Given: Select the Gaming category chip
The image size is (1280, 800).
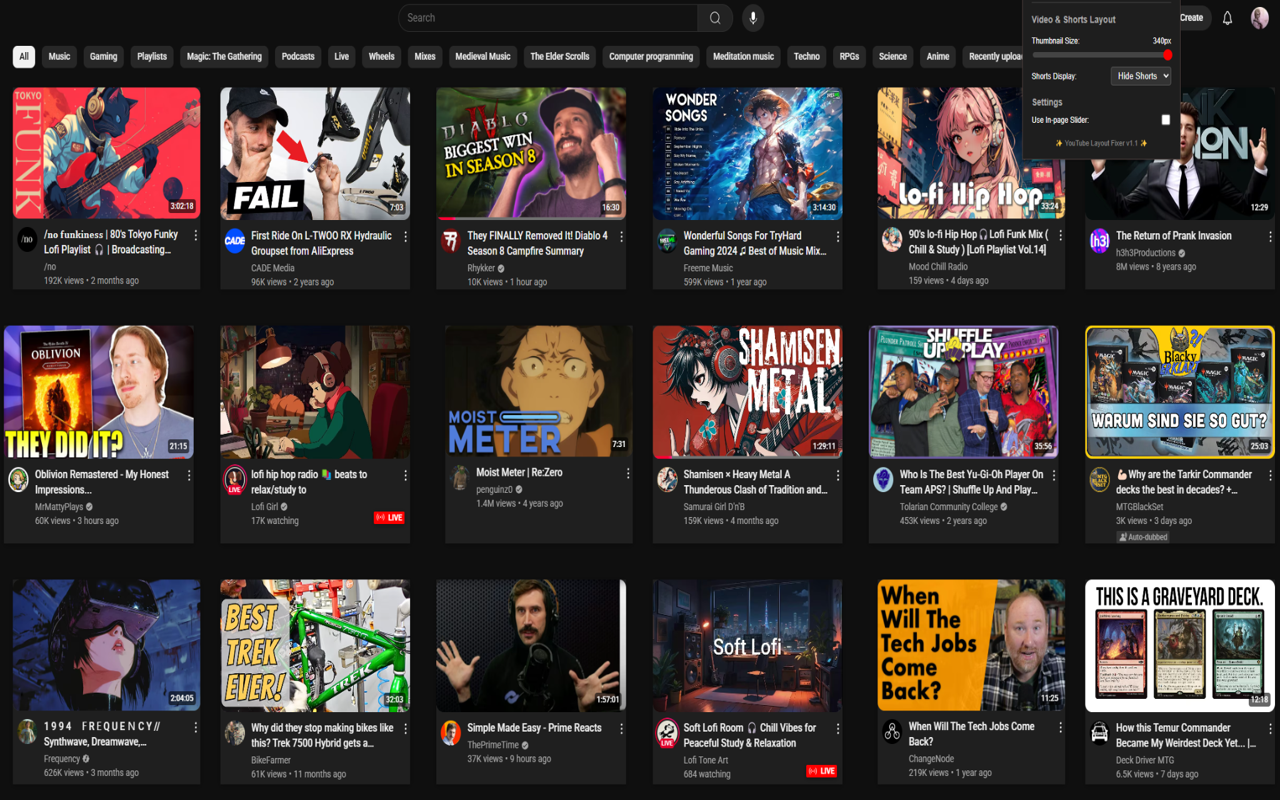Looking at the screenshot, I should [102, 57].
